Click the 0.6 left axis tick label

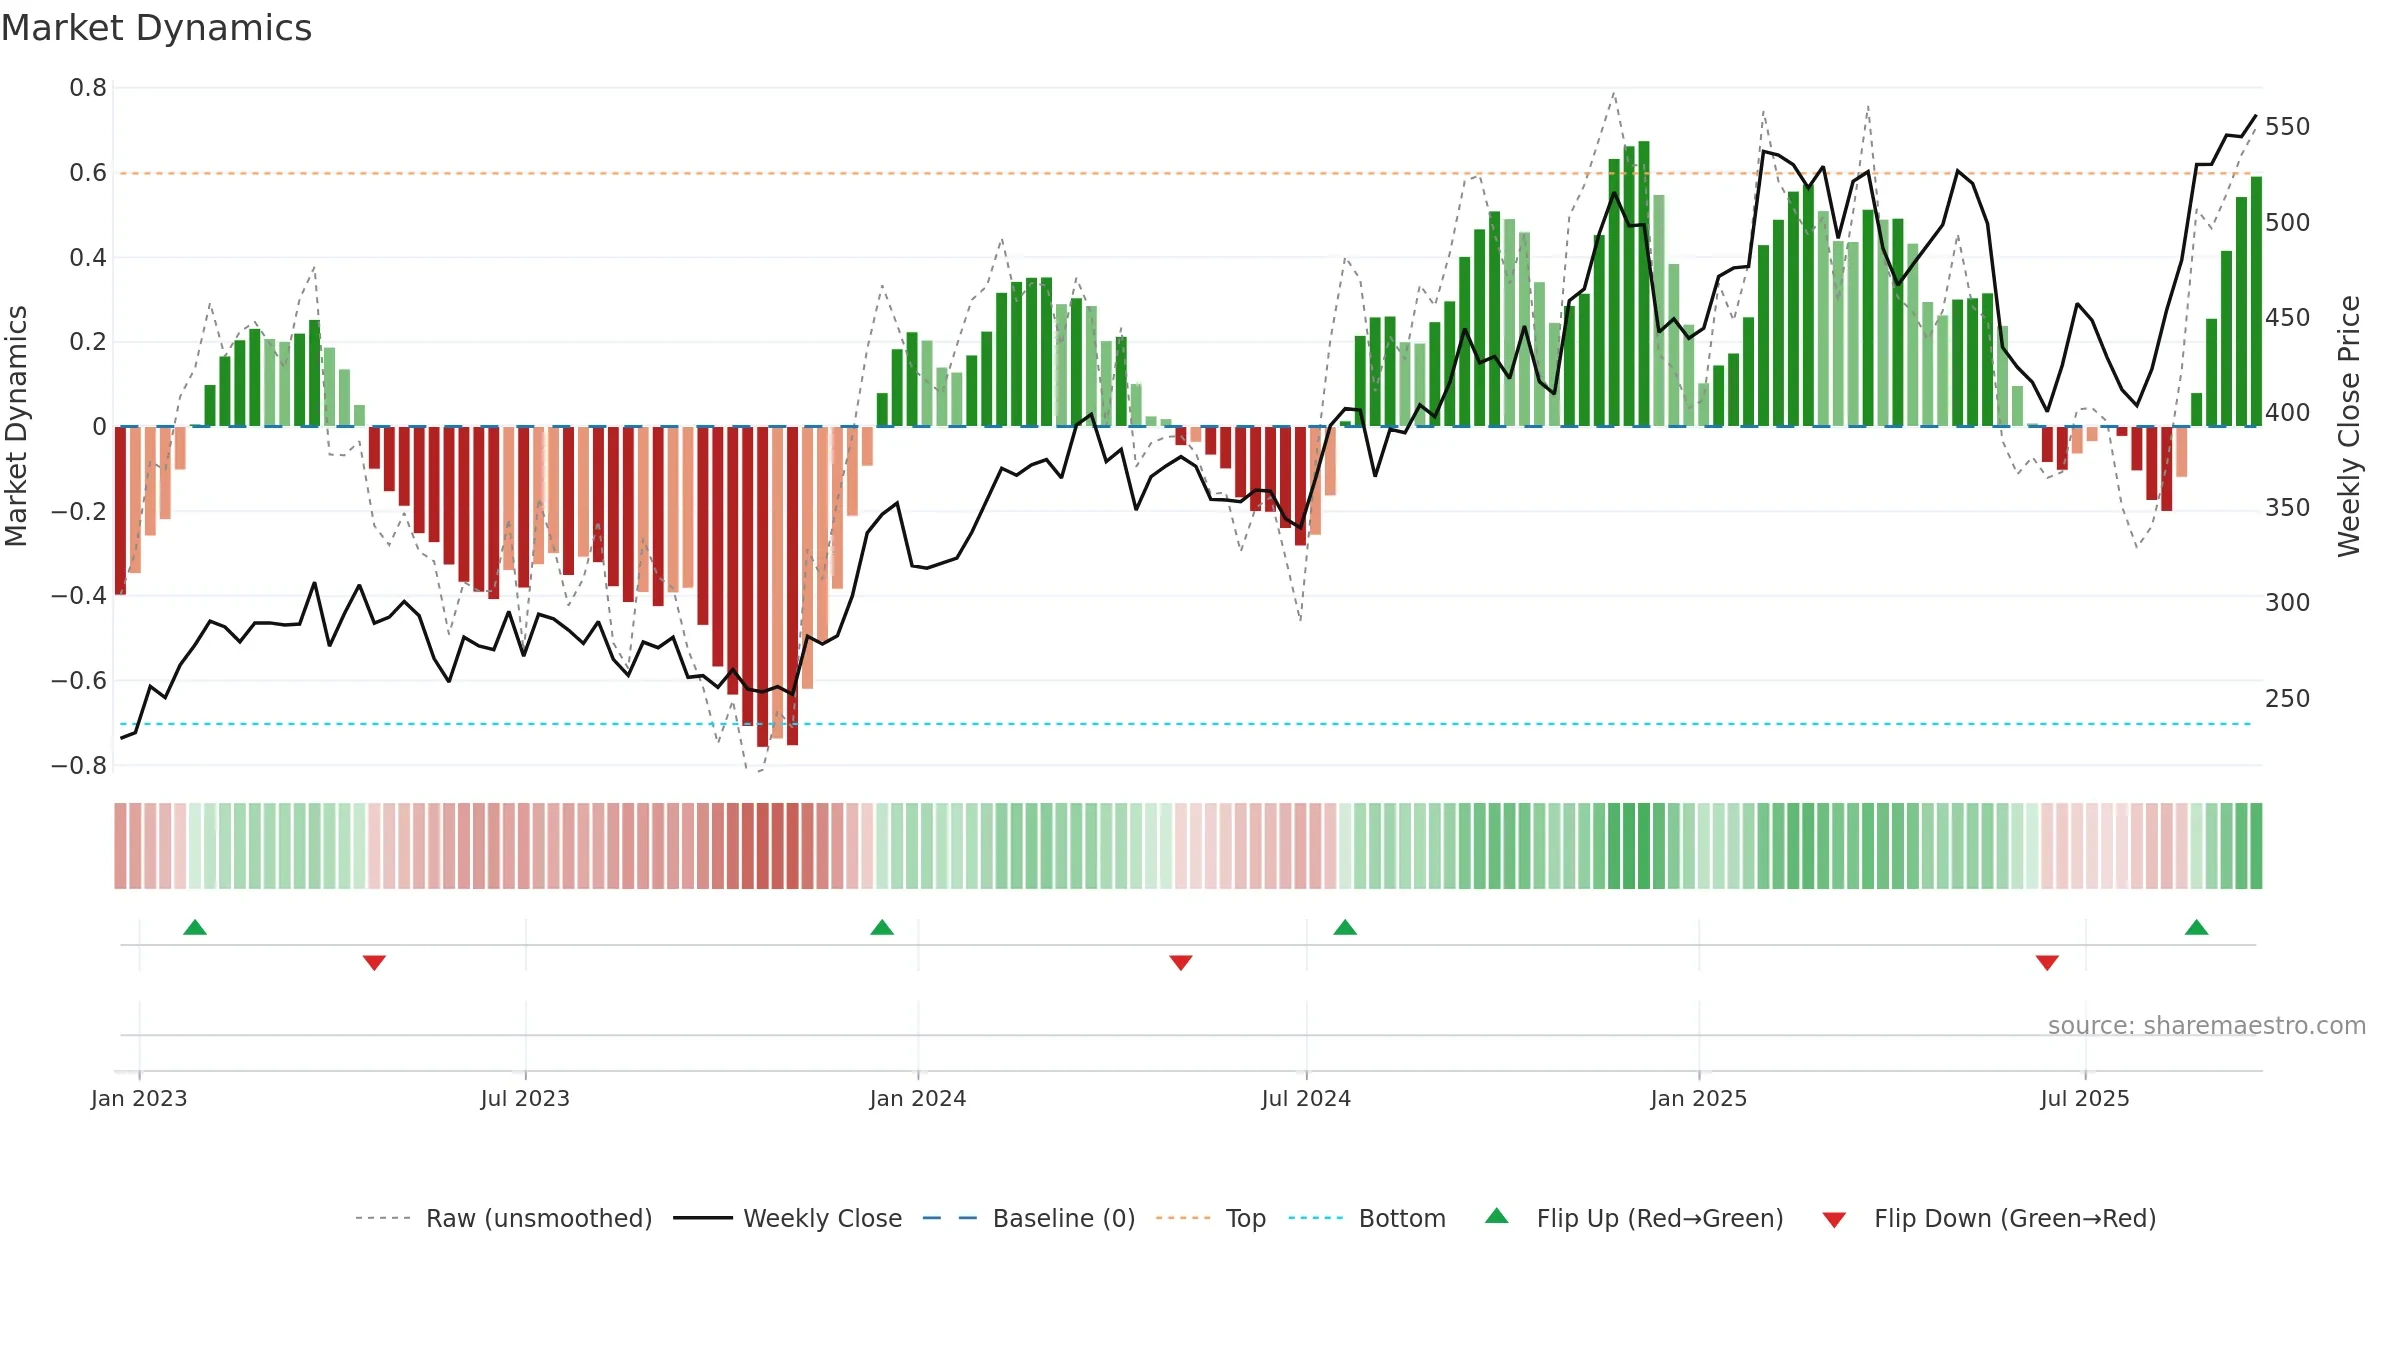[88, 172]
